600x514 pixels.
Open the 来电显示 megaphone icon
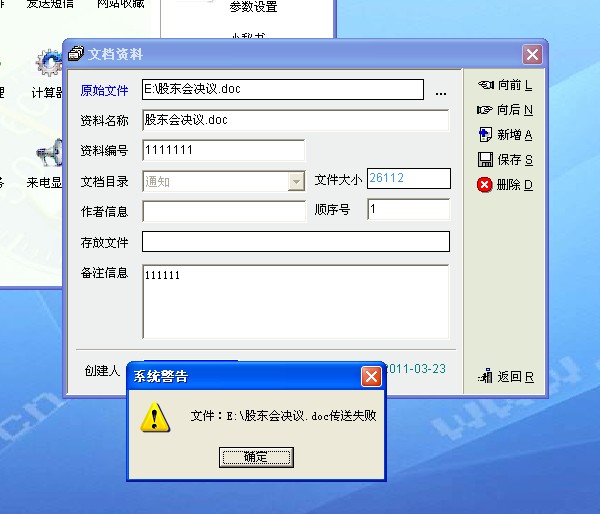point(46,165)
